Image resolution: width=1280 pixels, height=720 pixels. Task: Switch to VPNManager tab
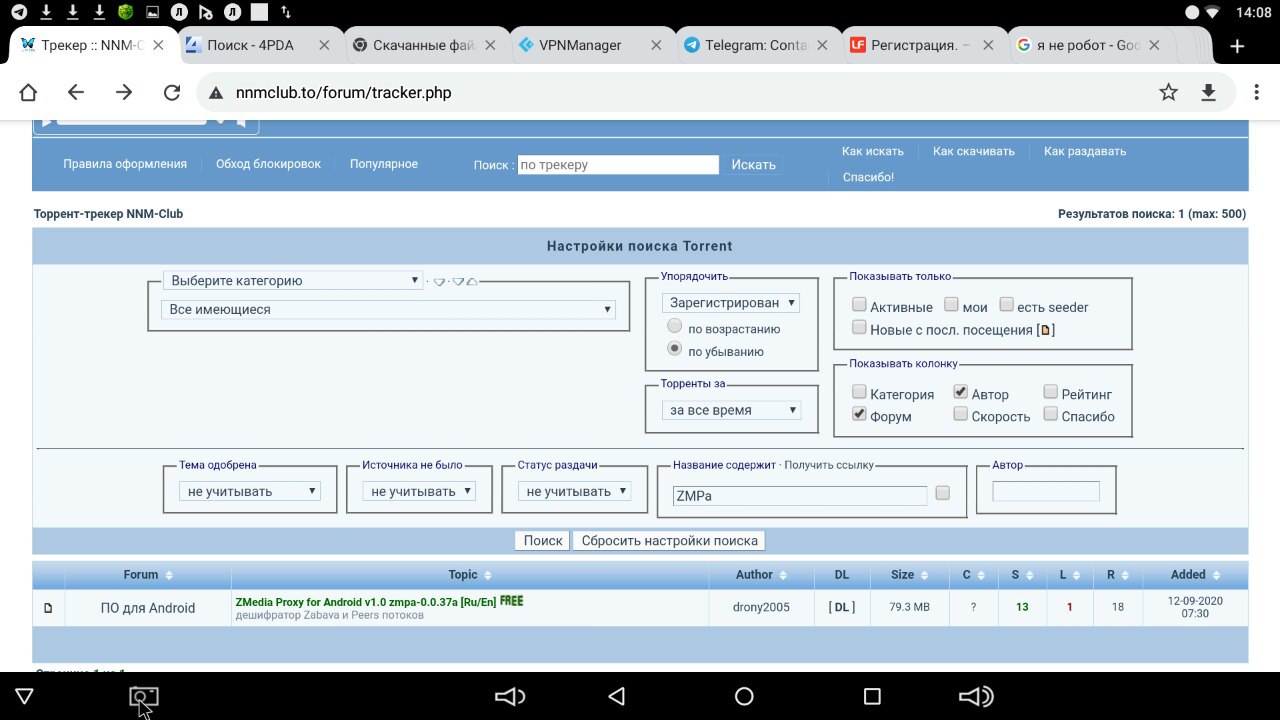click(x=579, y=45)
